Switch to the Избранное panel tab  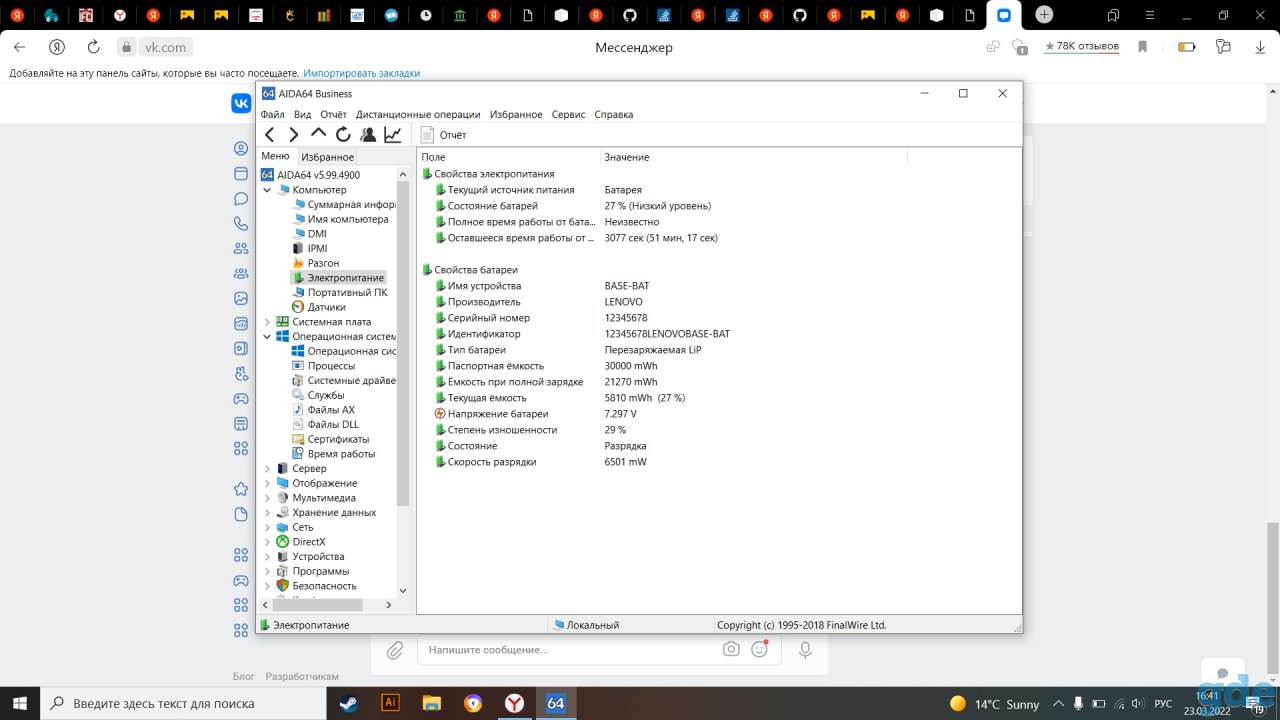coord(327,157)
